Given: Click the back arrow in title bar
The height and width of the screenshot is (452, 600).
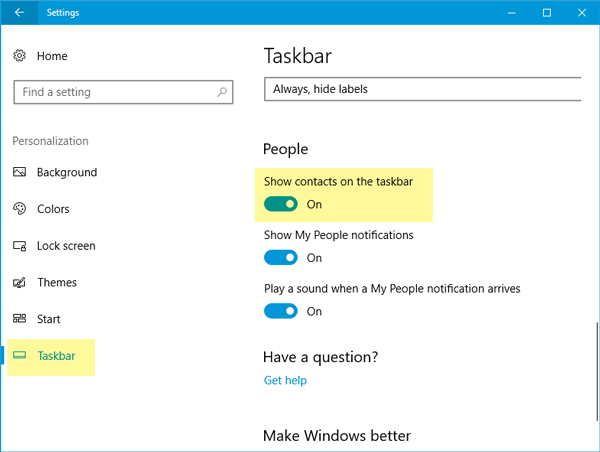Looking at the screenshot, I should pyautogui.click(x=19, y=13).
